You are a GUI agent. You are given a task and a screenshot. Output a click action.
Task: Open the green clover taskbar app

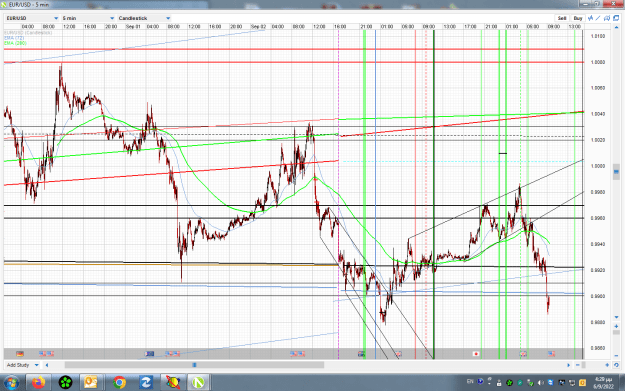tap(65, 383)
